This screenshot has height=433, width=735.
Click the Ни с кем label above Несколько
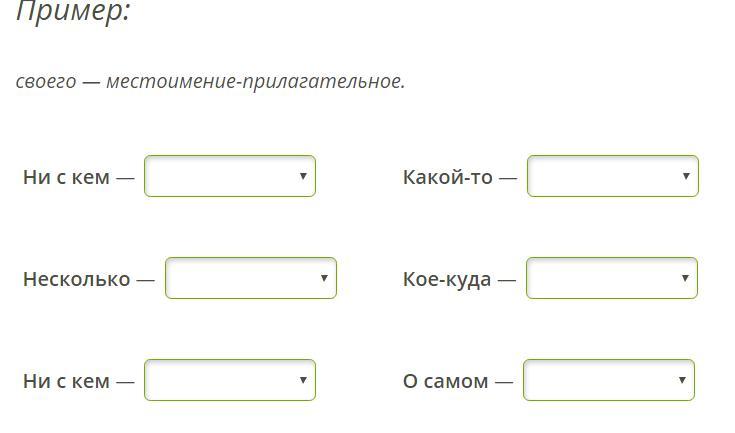click(66, 177)
